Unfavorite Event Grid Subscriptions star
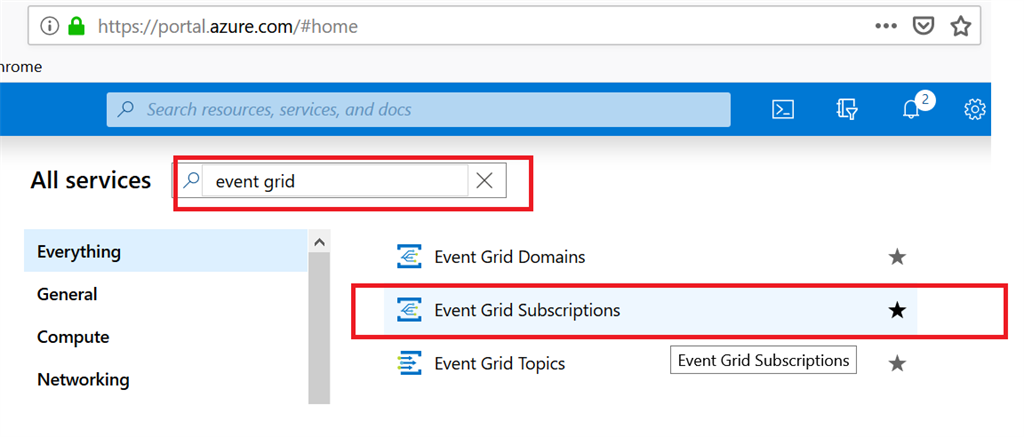Viewport: 1024px width, 437px height. click(x=897, y=311)
